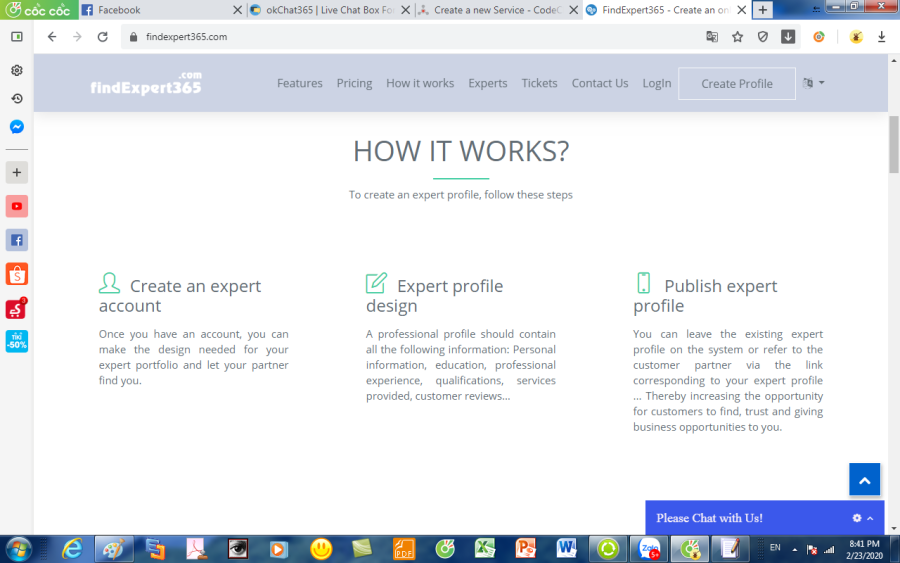The width and height of the screenshot is (900, 563).
Task: Click the colorful circle extension icon
Action: click(819, 37)
